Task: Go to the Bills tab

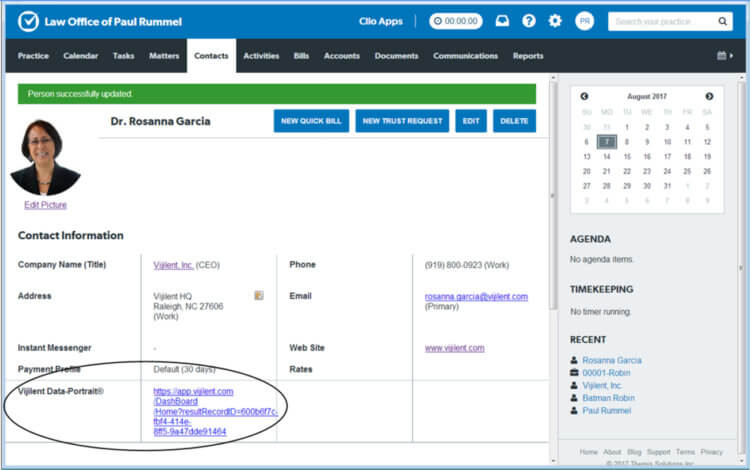Action: 301,56
